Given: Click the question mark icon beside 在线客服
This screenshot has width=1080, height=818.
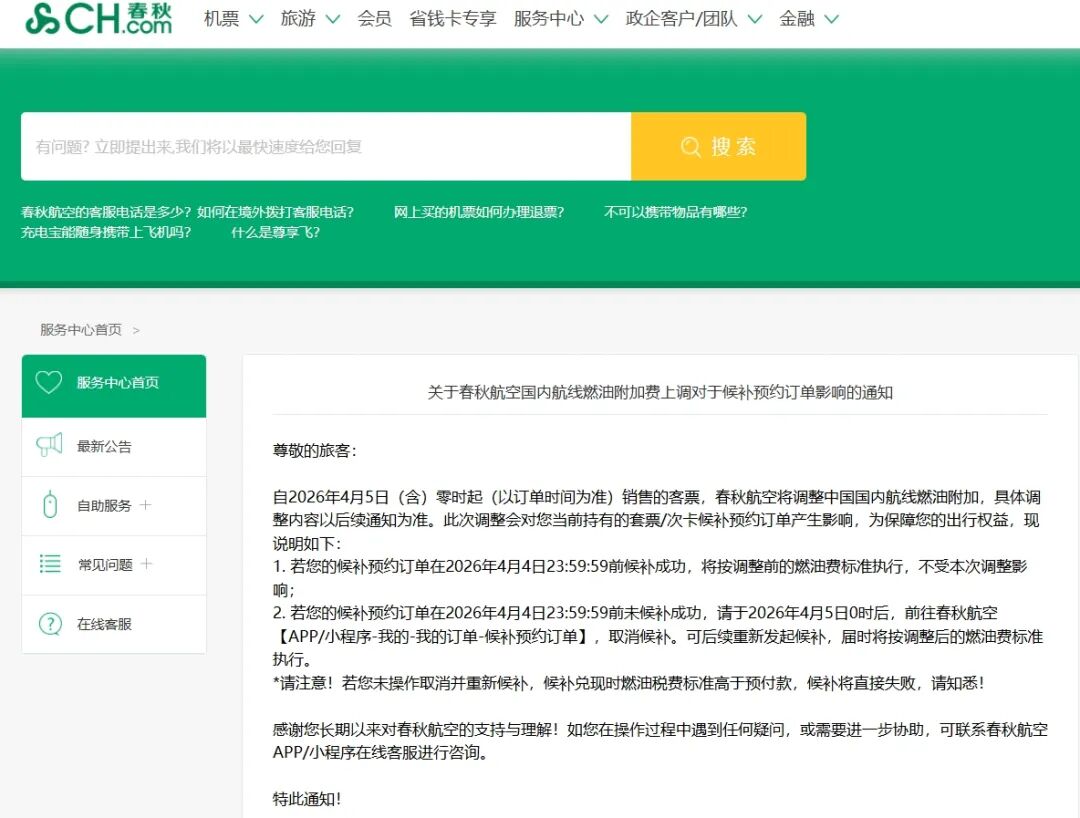Looking at the screenshot, I should tap(50, 624).
